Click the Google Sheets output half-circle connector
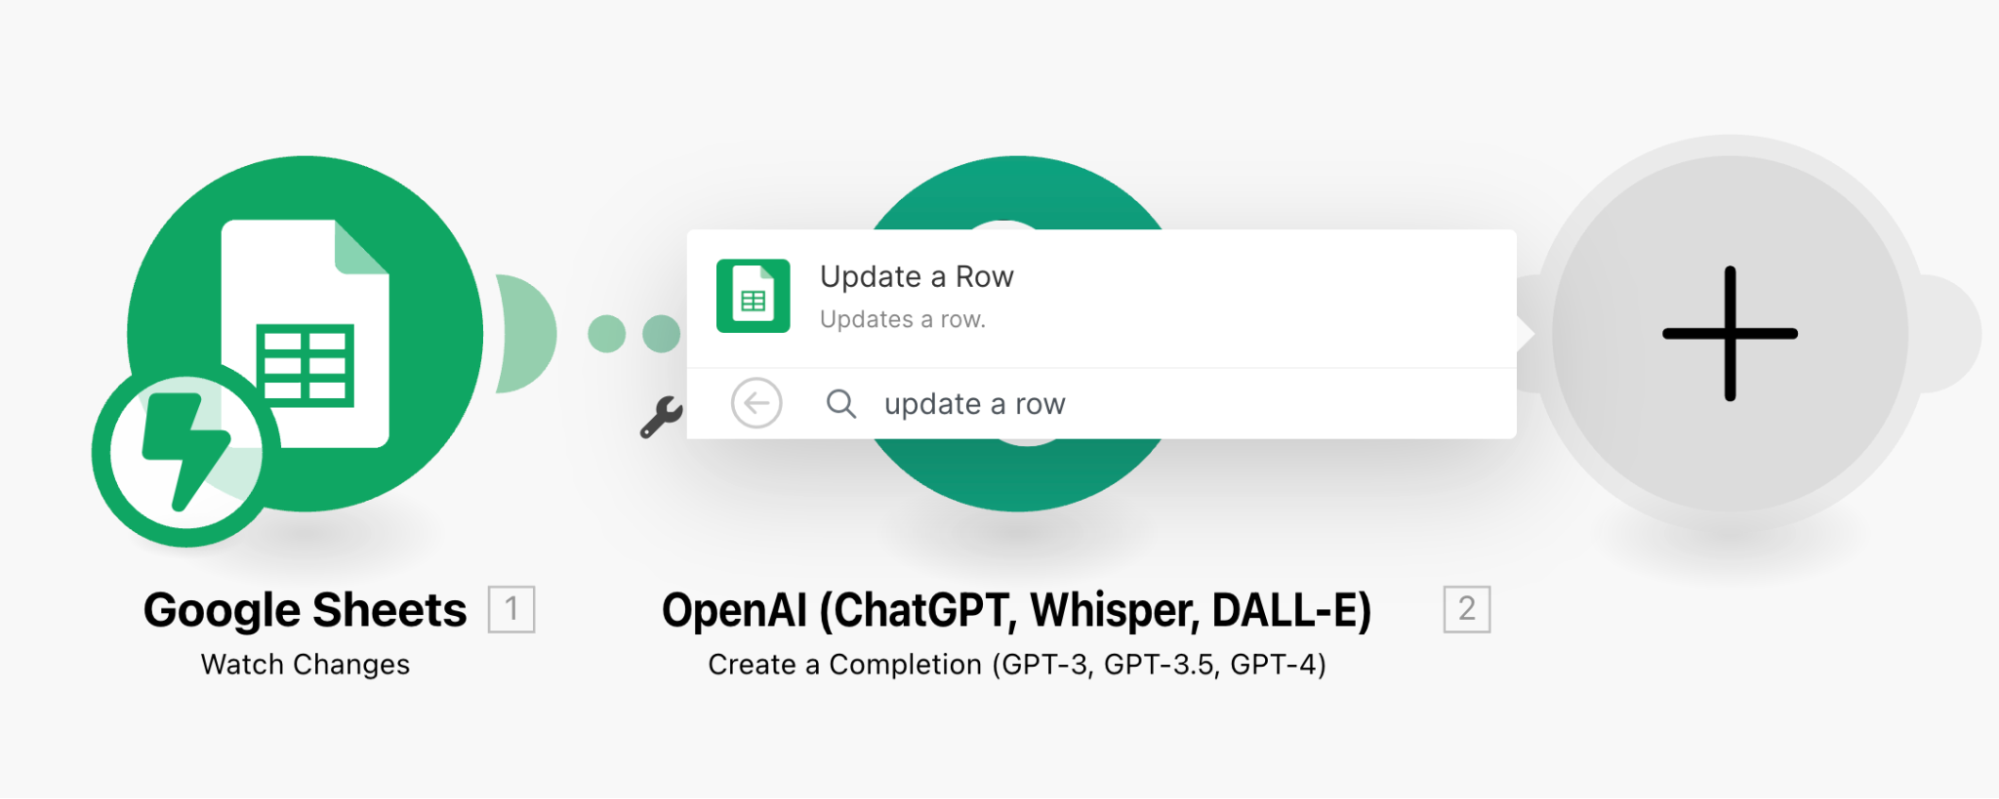 click(527, 333)
